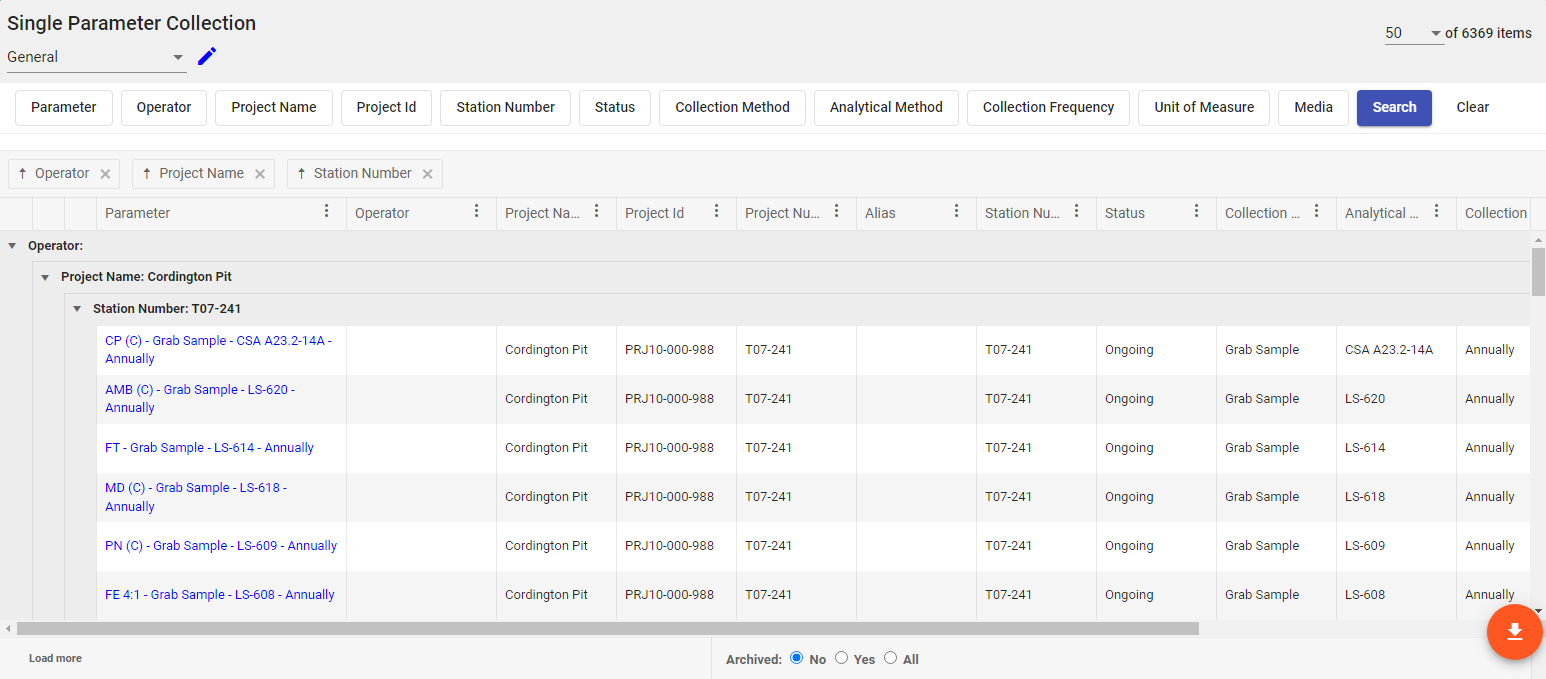Remove the Project Name grouping chip
Image resolution: width=1546 pixels, height=679 pixels.
click(x=260, y=174)
